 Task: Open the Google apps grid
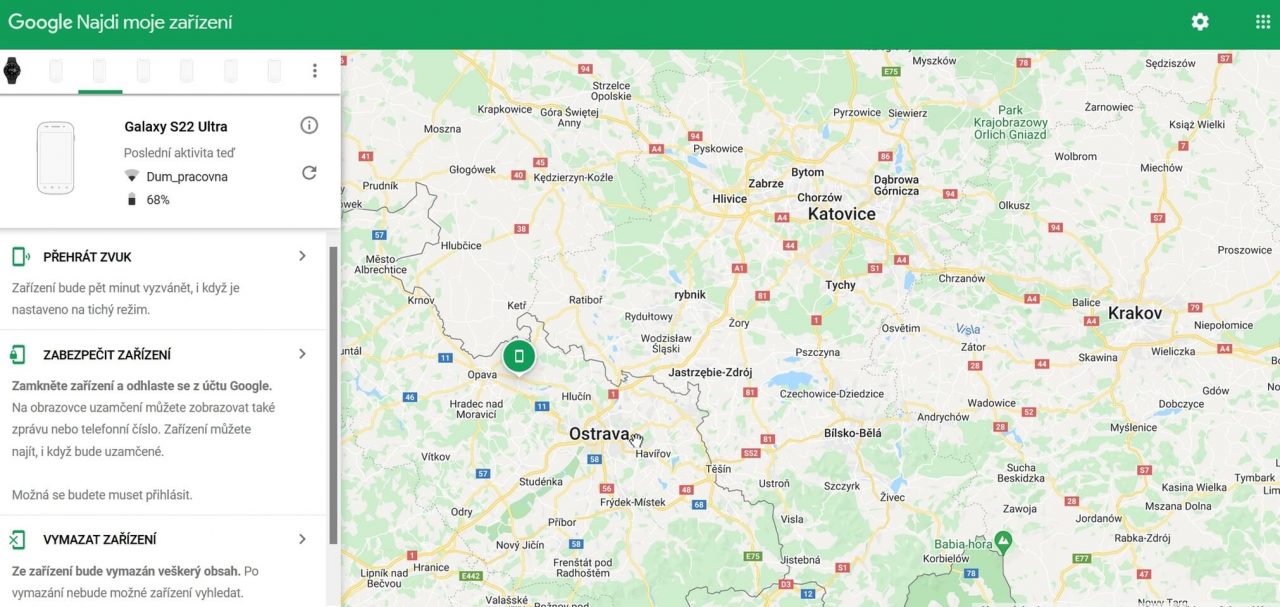(x=1262, y=22)
